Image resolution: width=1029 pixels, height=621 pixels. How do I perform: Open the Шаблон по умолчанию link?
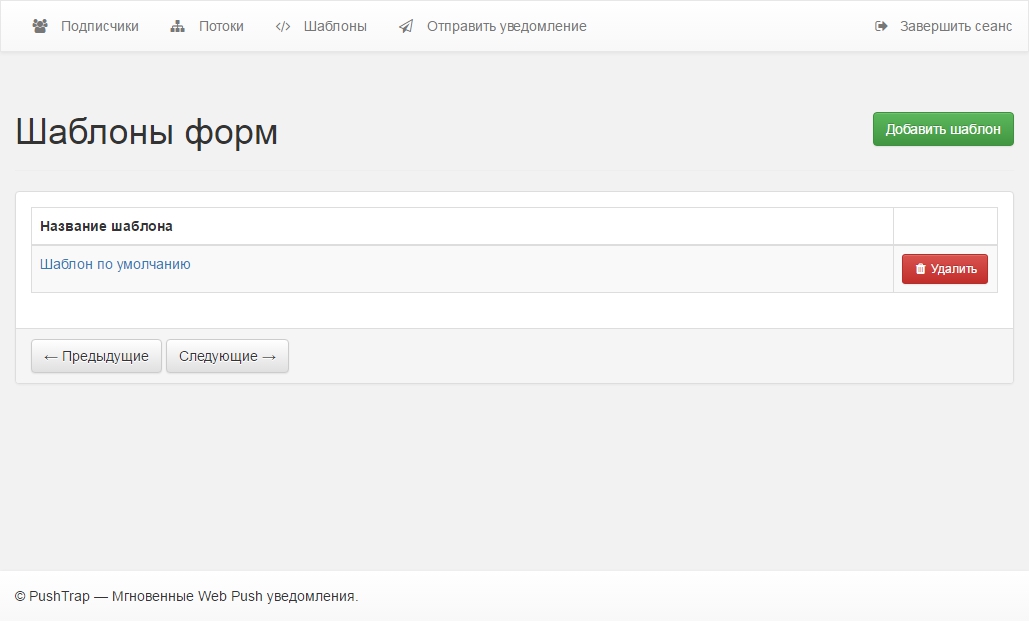(115, 264)
